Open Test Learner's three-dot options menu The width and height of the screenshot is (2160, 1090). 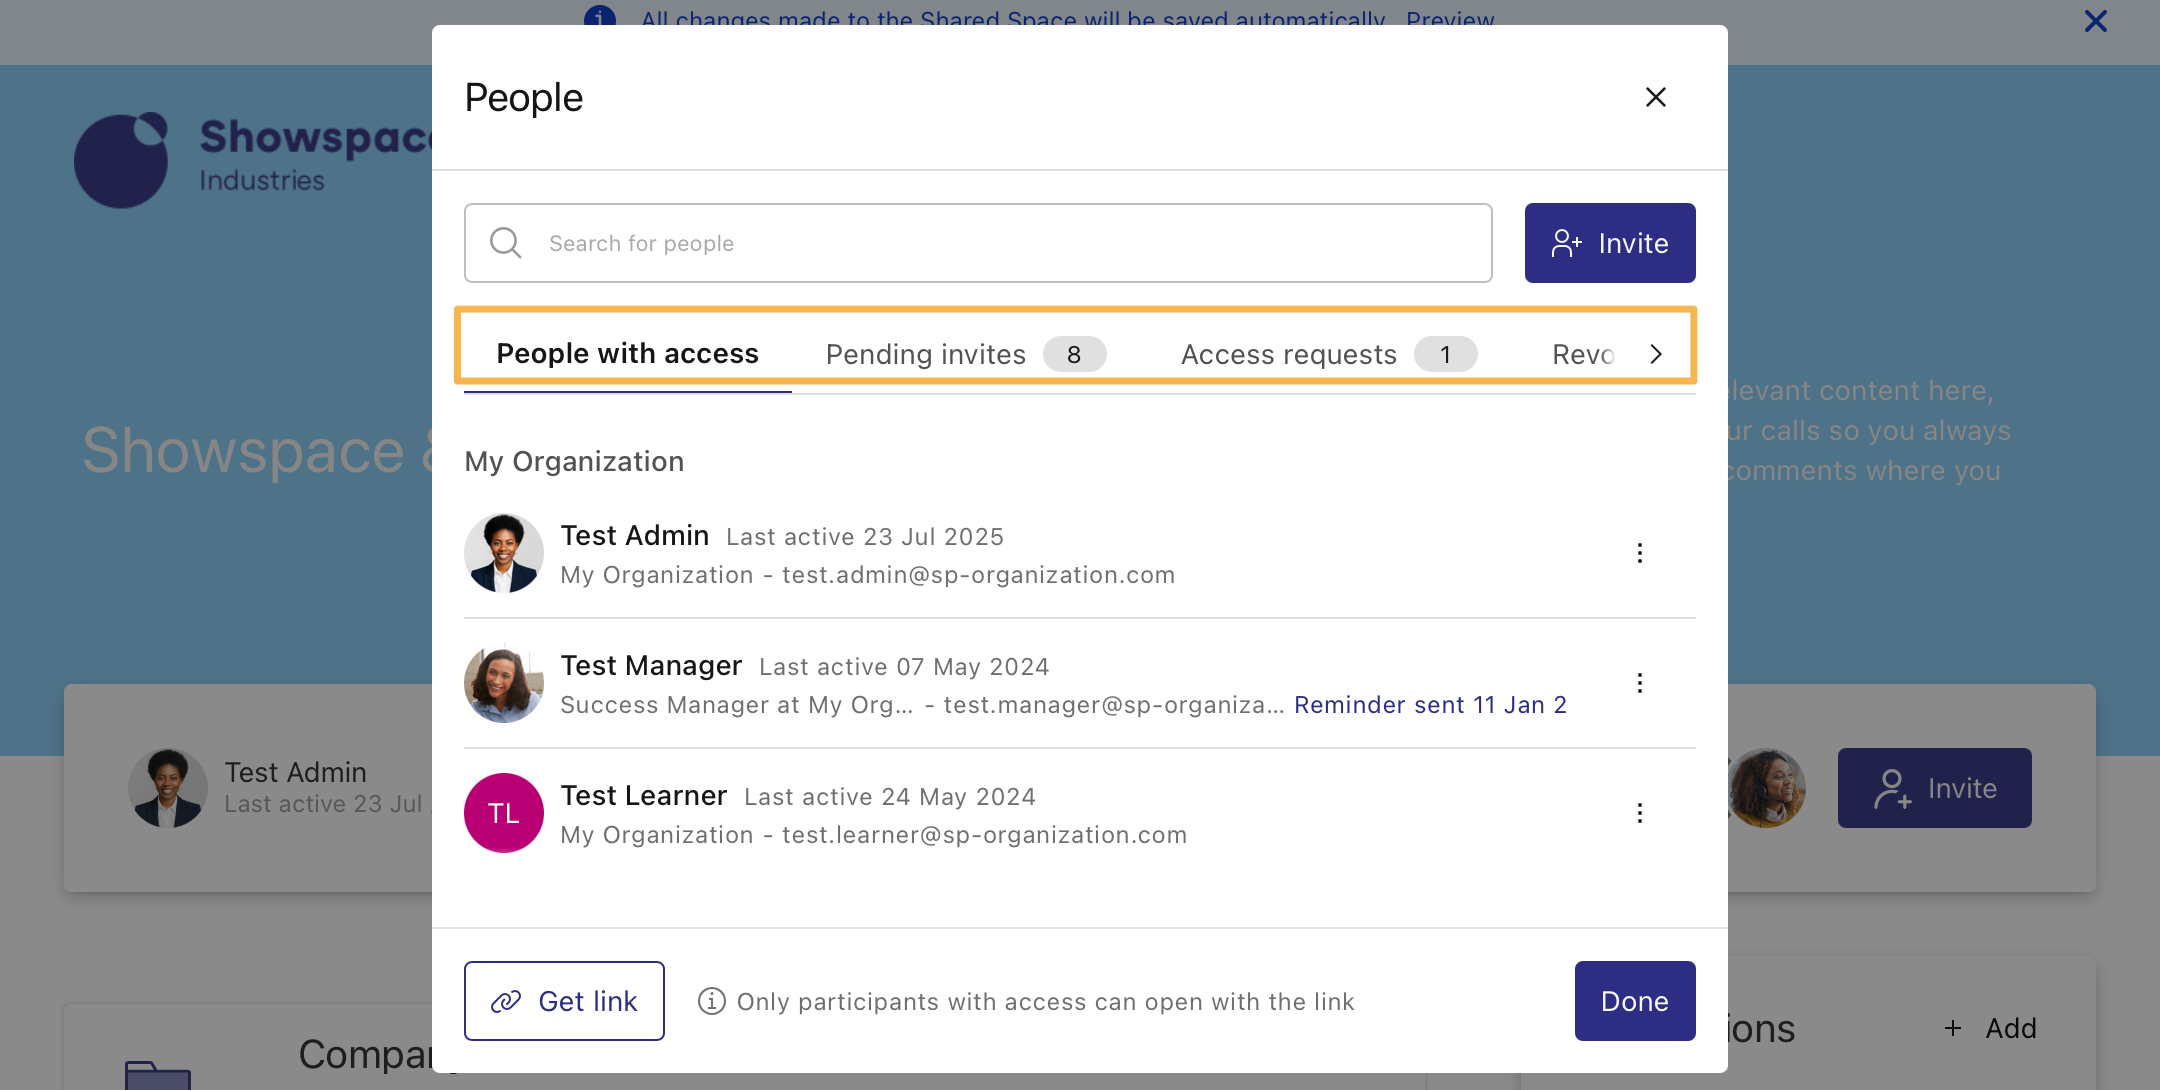click(x=1639, y=813)
